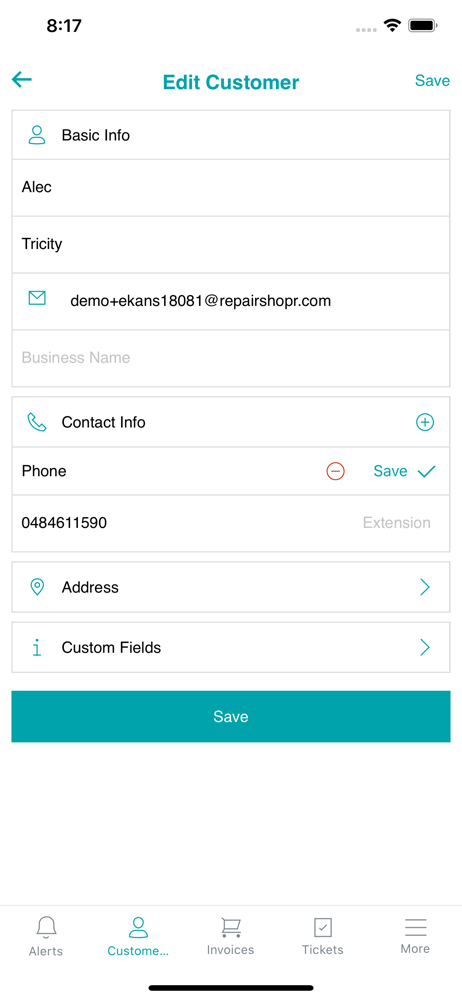
Task: Tap Save in the top right header
Action: (433, 80)
